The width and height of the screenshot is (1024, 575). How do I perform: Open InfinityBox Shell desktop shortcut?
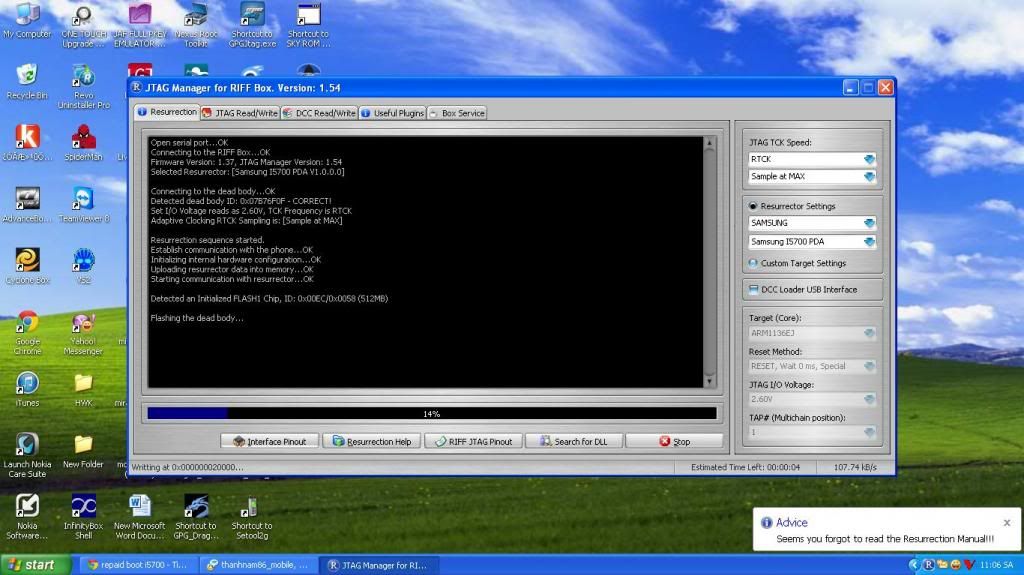coord(84,517)
